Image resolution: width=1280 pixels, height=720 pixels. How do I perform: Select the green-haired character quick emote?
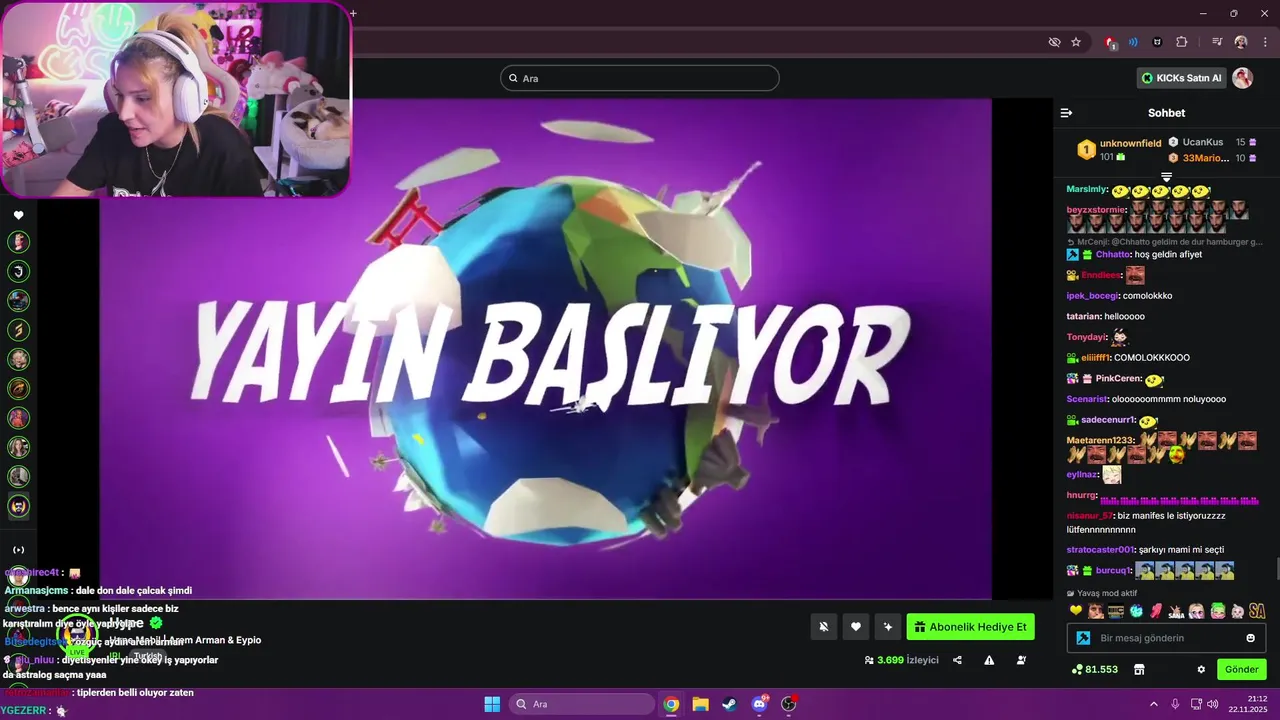coord(1217,610)
